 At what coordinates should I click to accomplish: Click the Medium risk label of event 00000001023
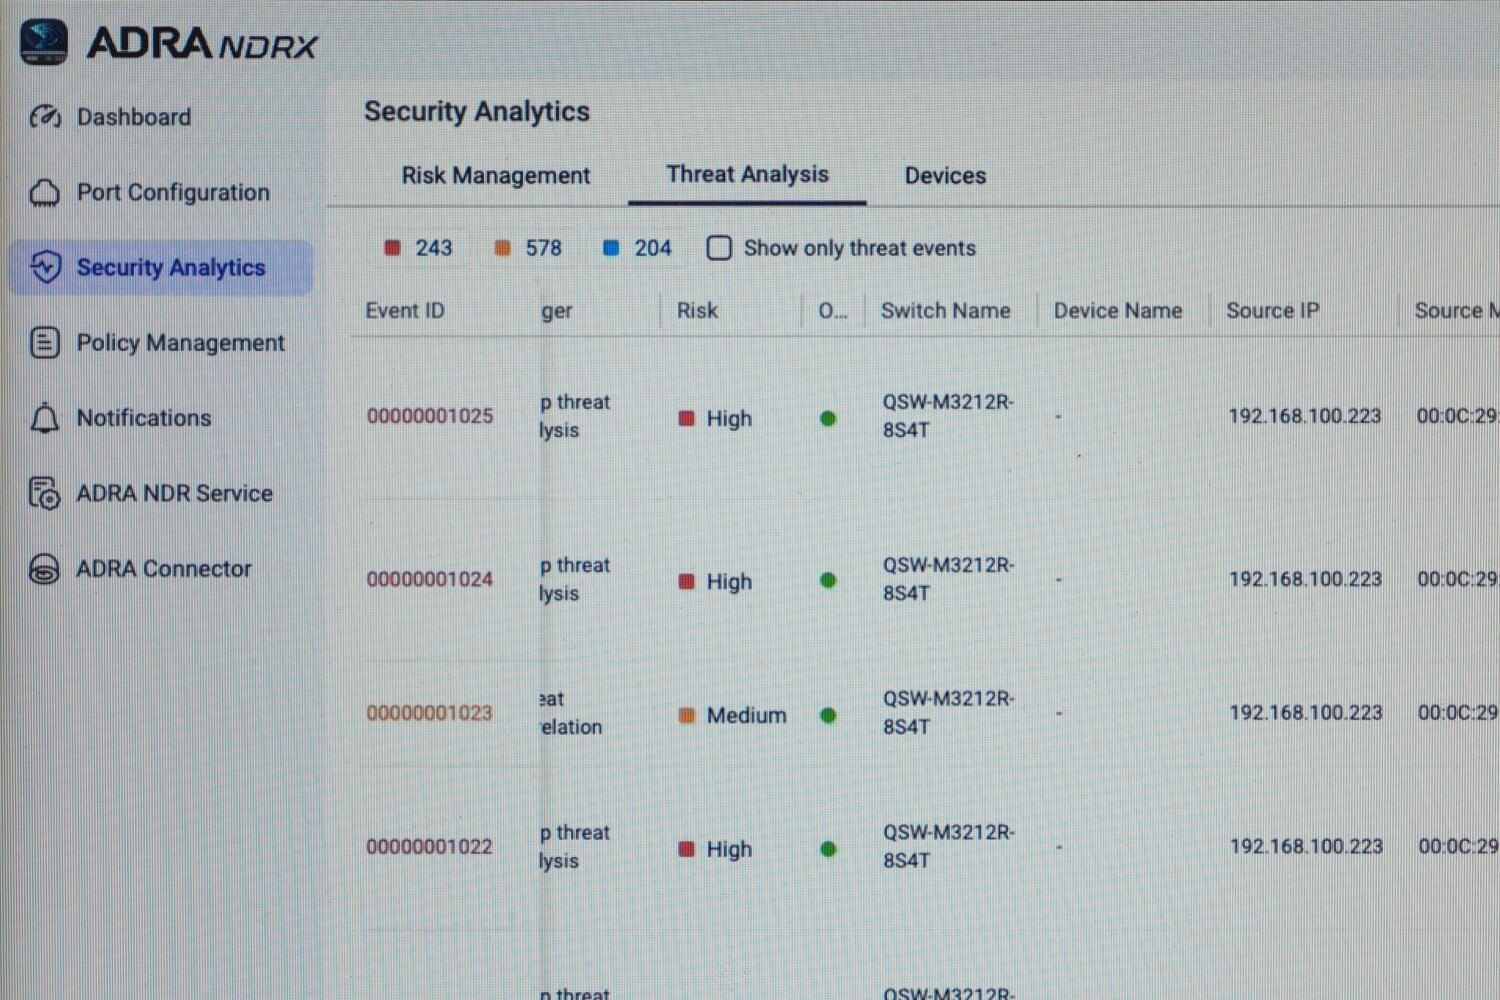tap(747, 716)
